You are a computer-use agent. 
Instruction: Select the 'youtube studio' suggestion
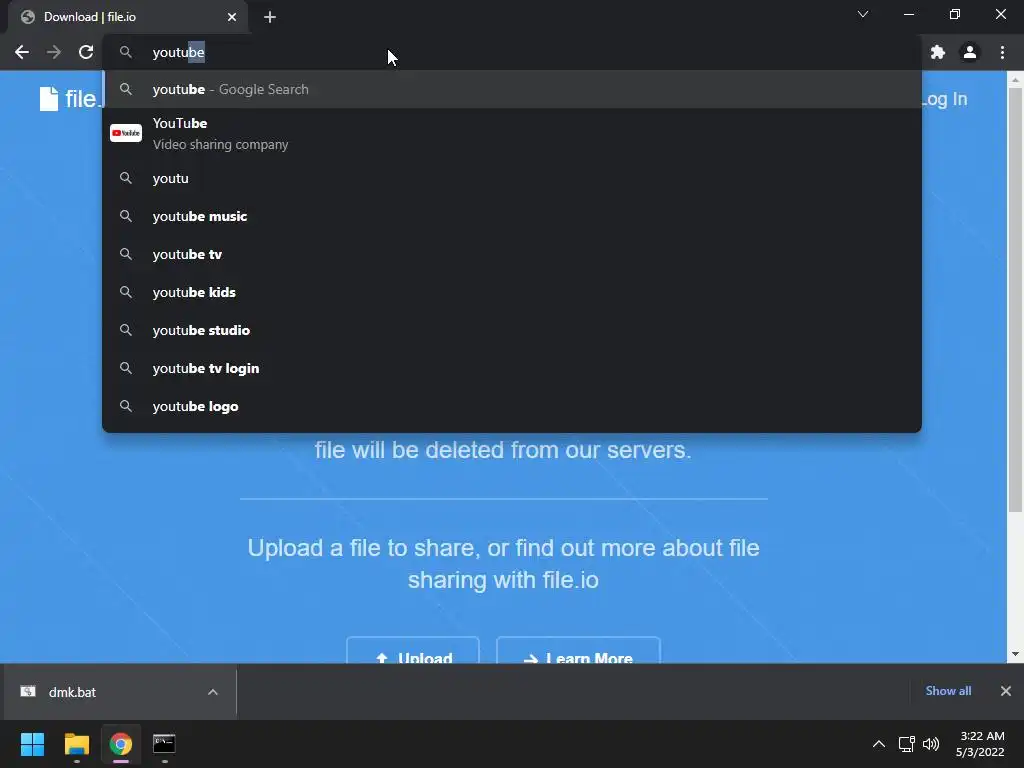point(512,330)
